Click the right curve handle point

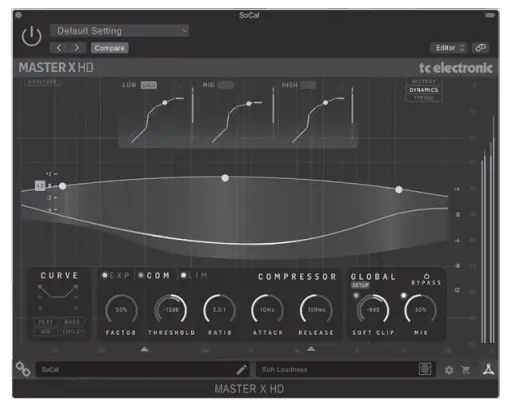coord(399,190)
